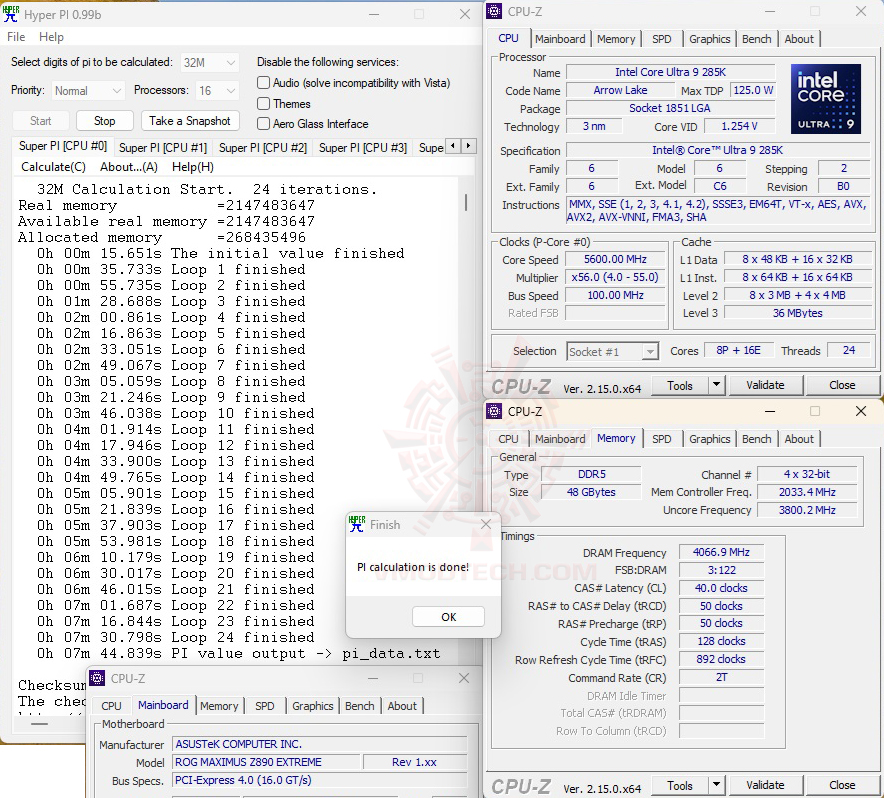Click the ROG MAXIMUS Z890 EXTREME model field

click(267, 762)
